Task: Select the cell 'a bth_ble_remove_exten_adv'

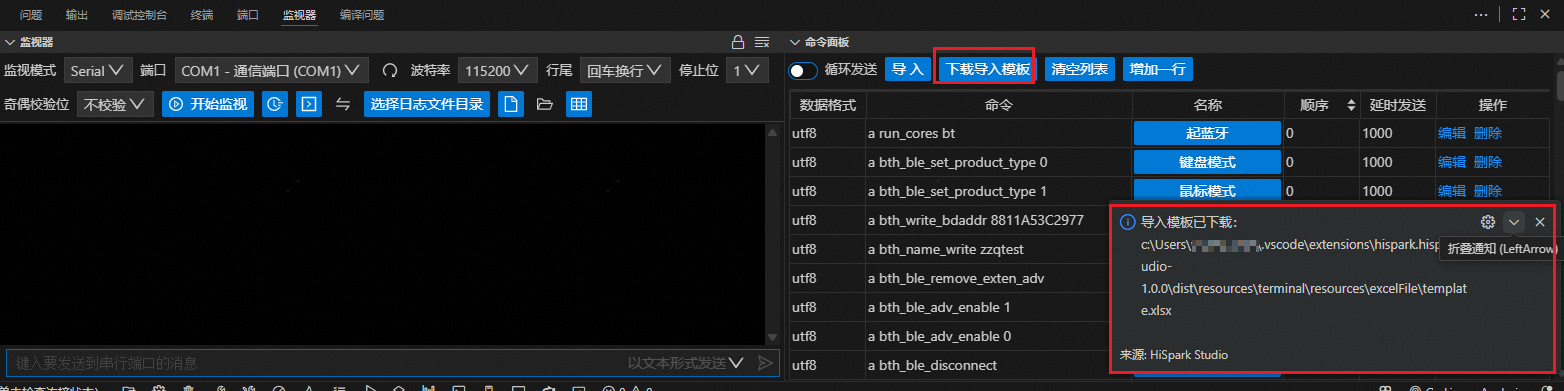Action: point(999,278)
